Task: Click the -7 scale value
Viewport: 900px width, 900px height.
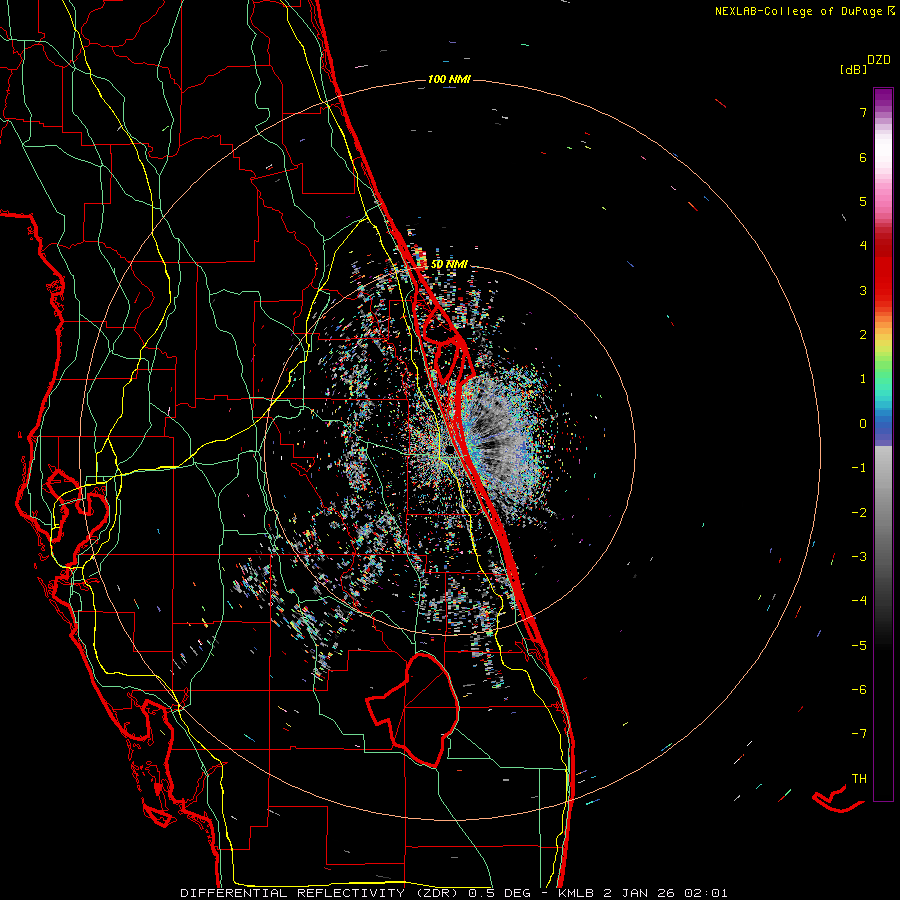Action: [859, 734]
